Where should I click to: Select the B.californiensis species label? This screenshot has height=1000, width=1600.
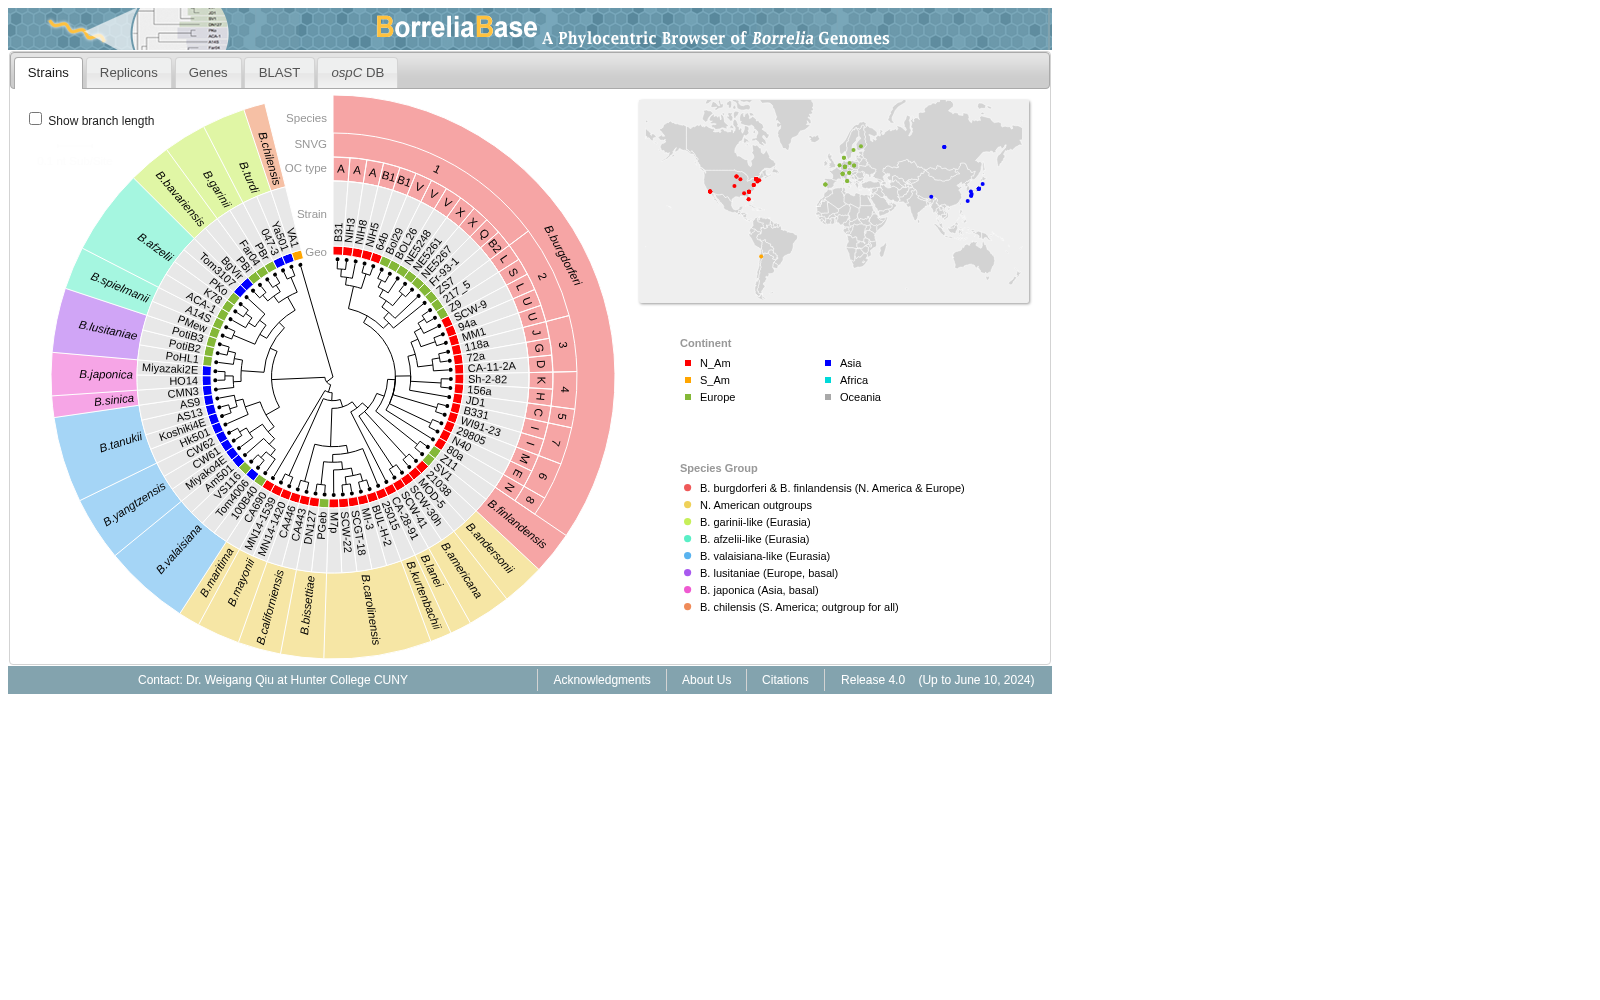click(270, 607)
